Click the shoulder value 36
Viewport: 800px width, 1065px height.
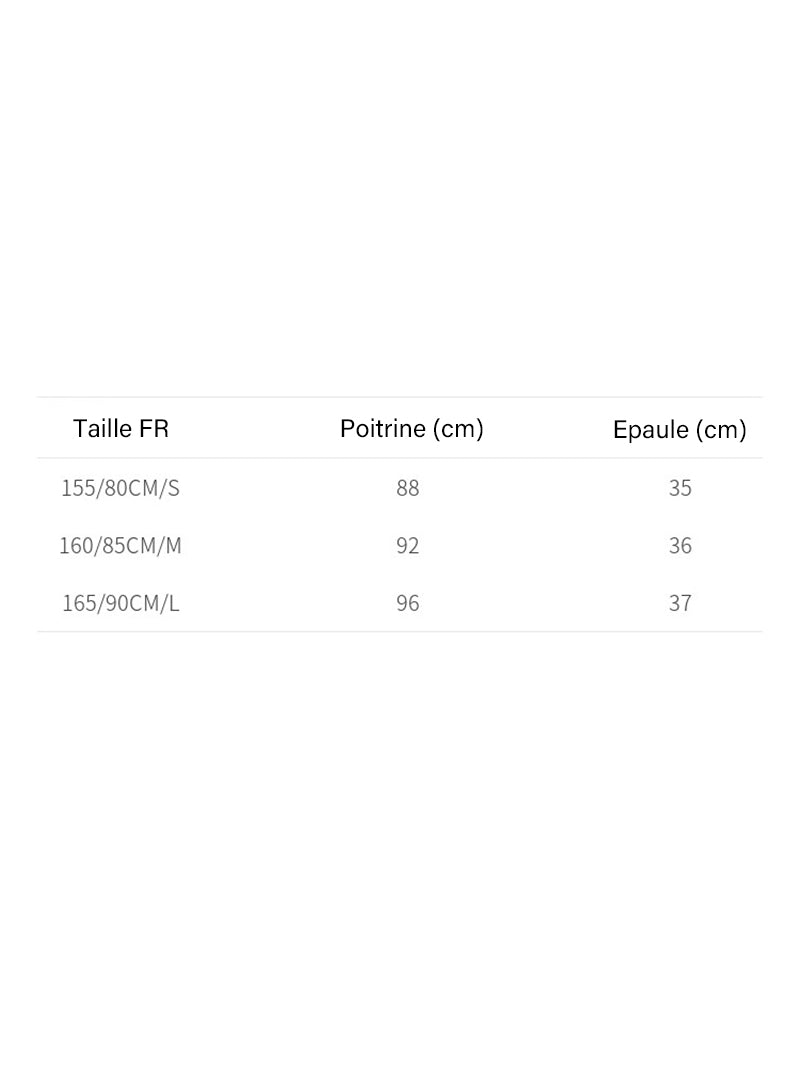point(680,546)
